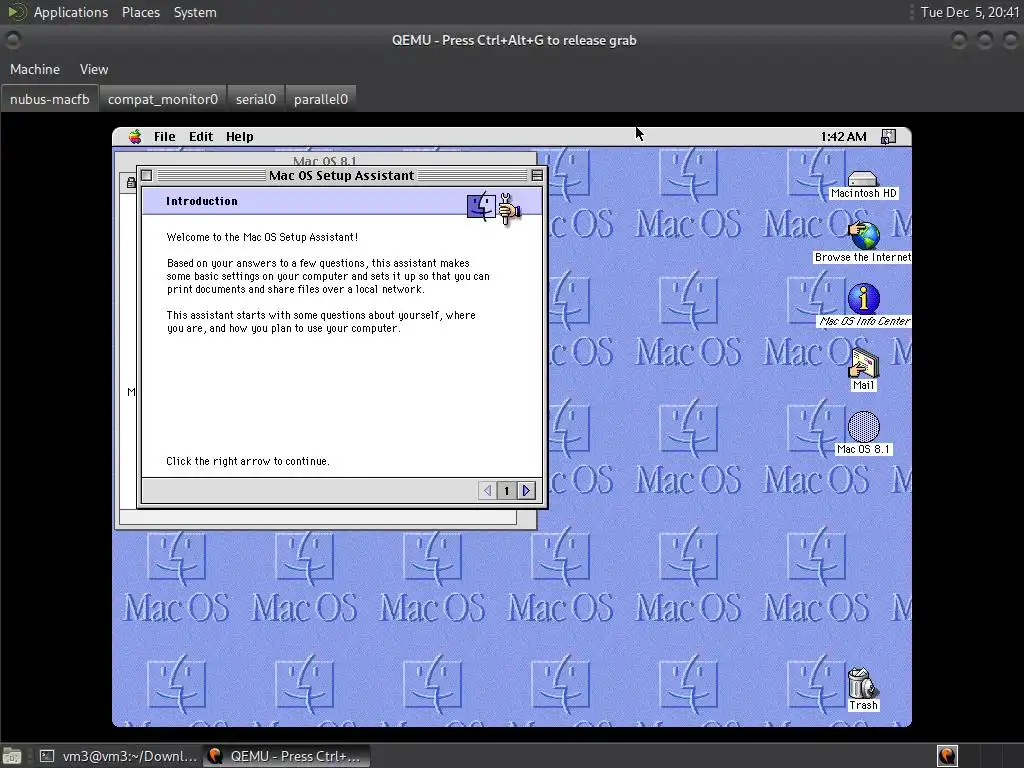Click the page number 1 indicator
The image size is (1024, 768).
[x=507, y=490]
